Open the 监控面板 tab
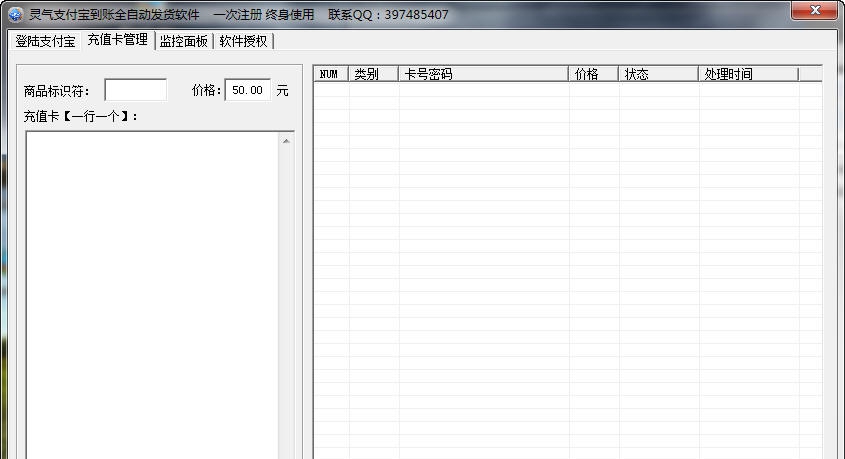 [184, 41]
